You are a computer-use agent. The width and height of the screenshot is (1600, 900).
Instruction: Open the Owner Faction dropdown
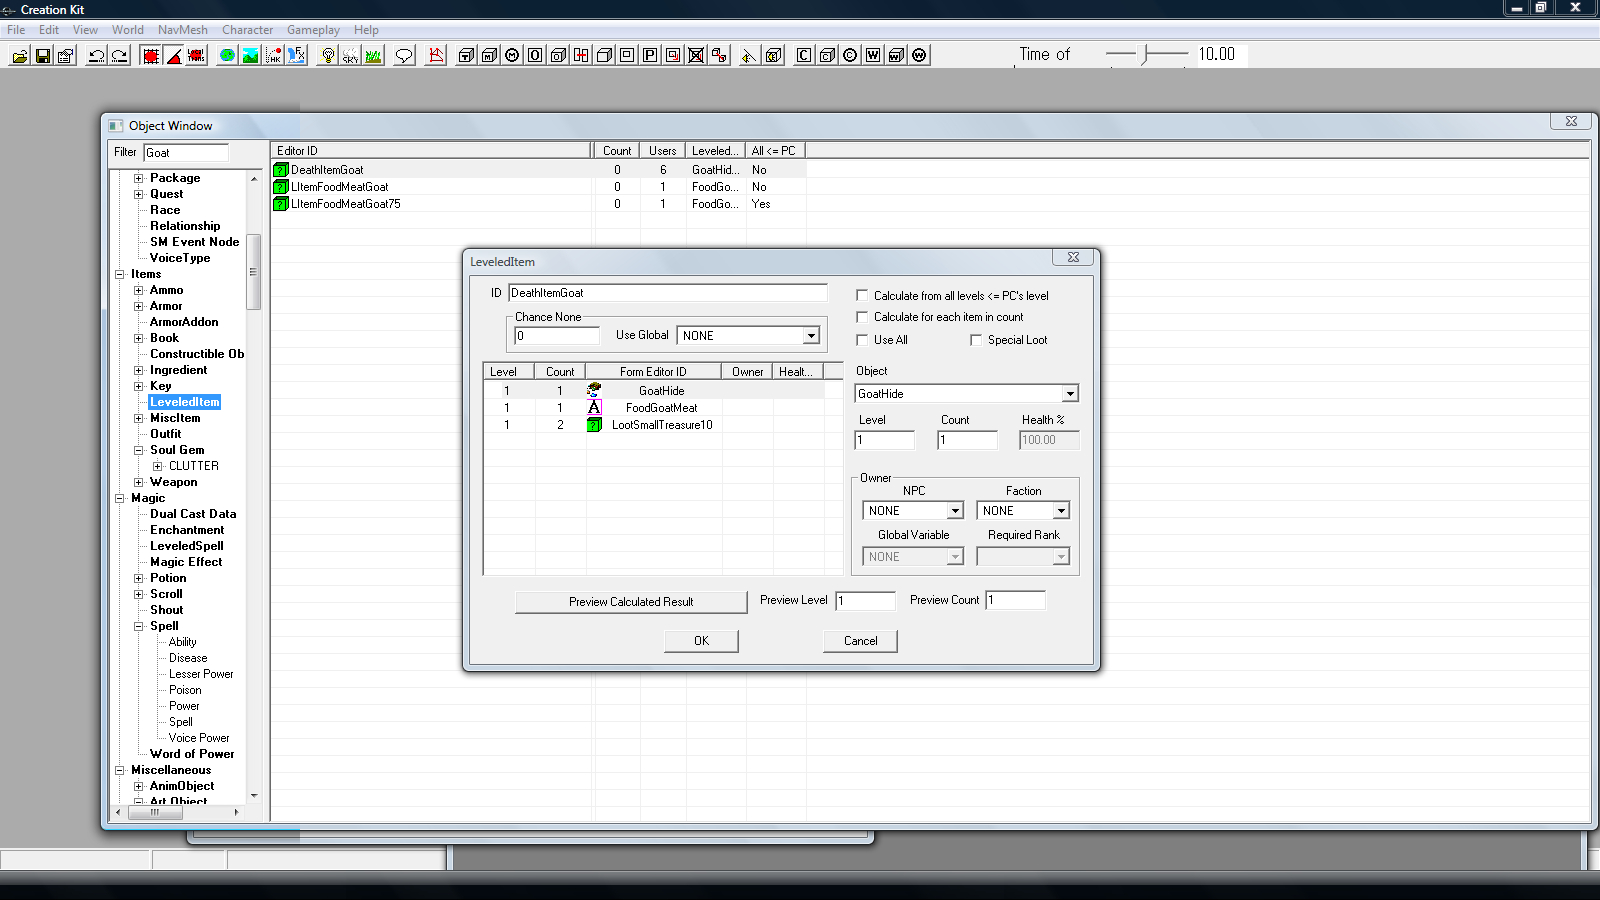tap(1060, 511)
